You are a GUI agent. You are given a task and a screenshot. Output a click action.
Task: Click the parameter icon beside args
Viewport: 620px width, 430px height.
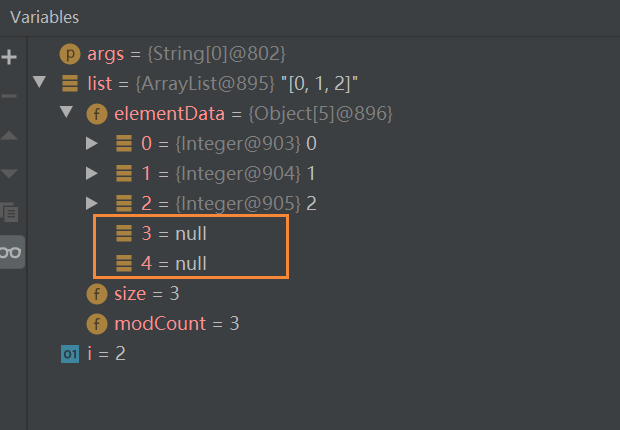click(x=70, y=54)
